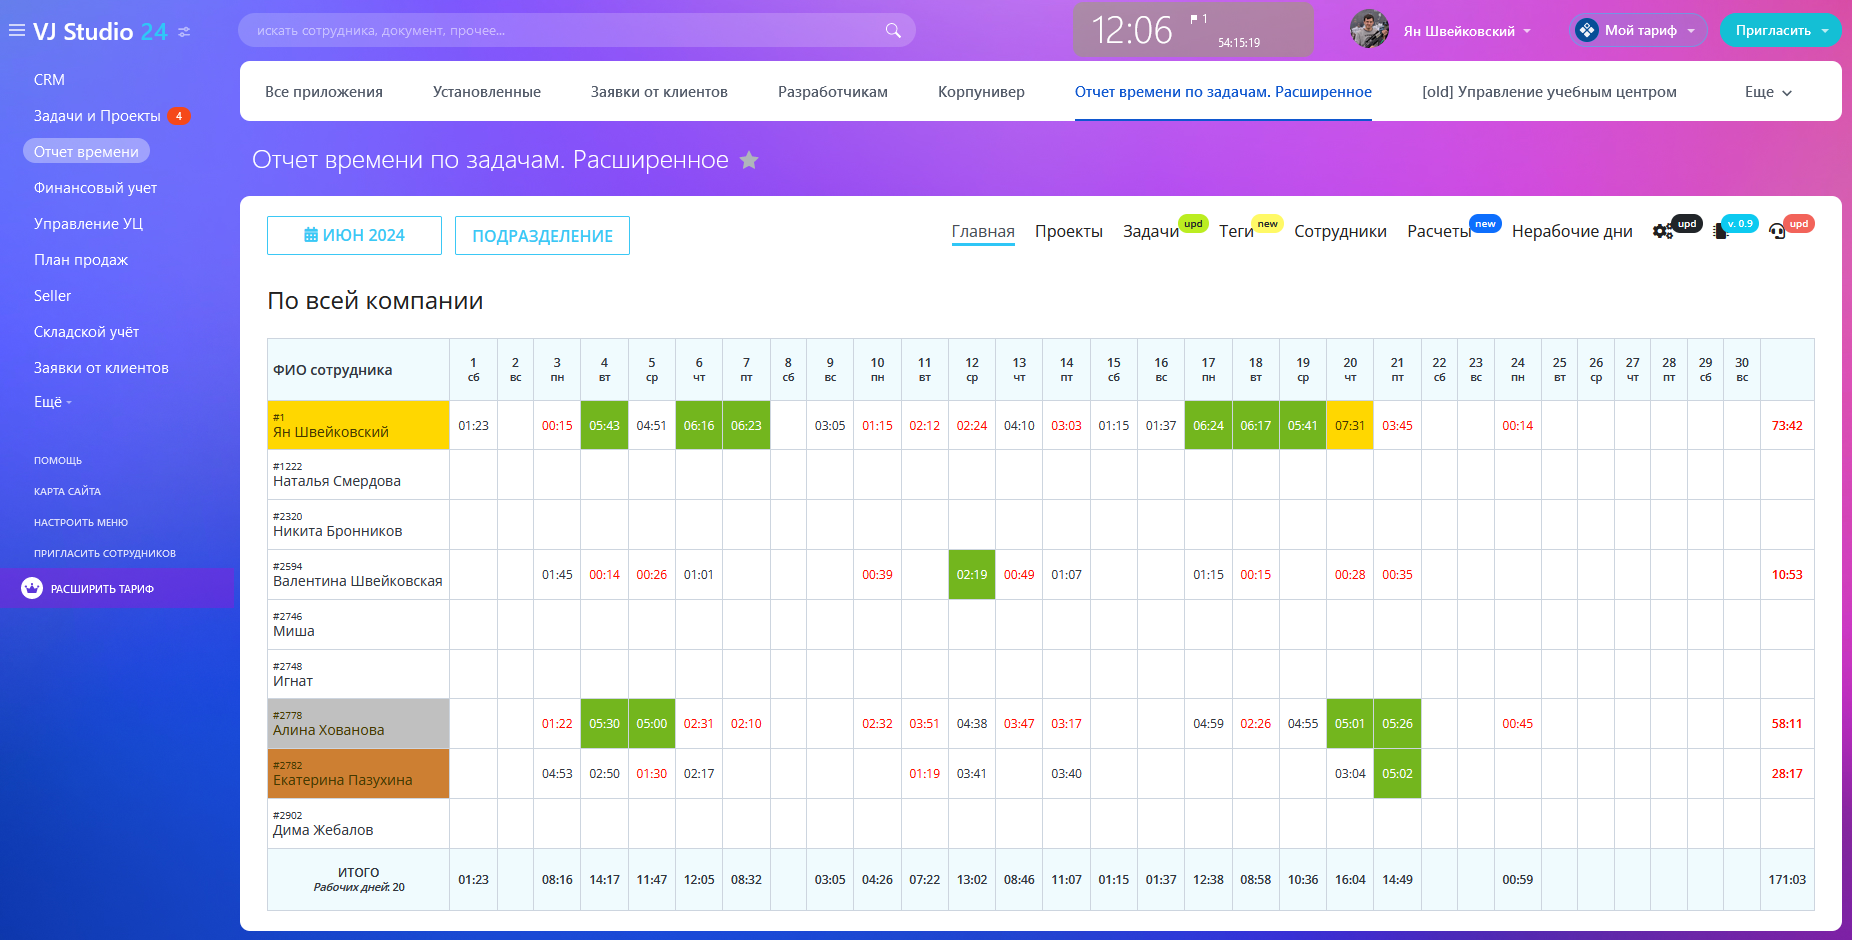Click the version v. 0.9 changelog icon
The image size is (1852, 940).
click(1720, 231)
